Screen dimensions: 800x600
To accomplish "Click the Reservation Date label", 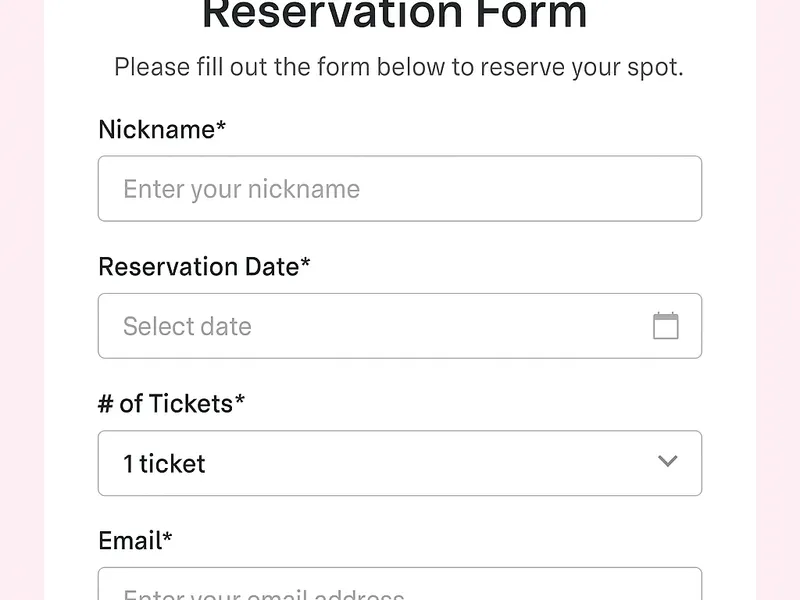I will coord(198,266).
